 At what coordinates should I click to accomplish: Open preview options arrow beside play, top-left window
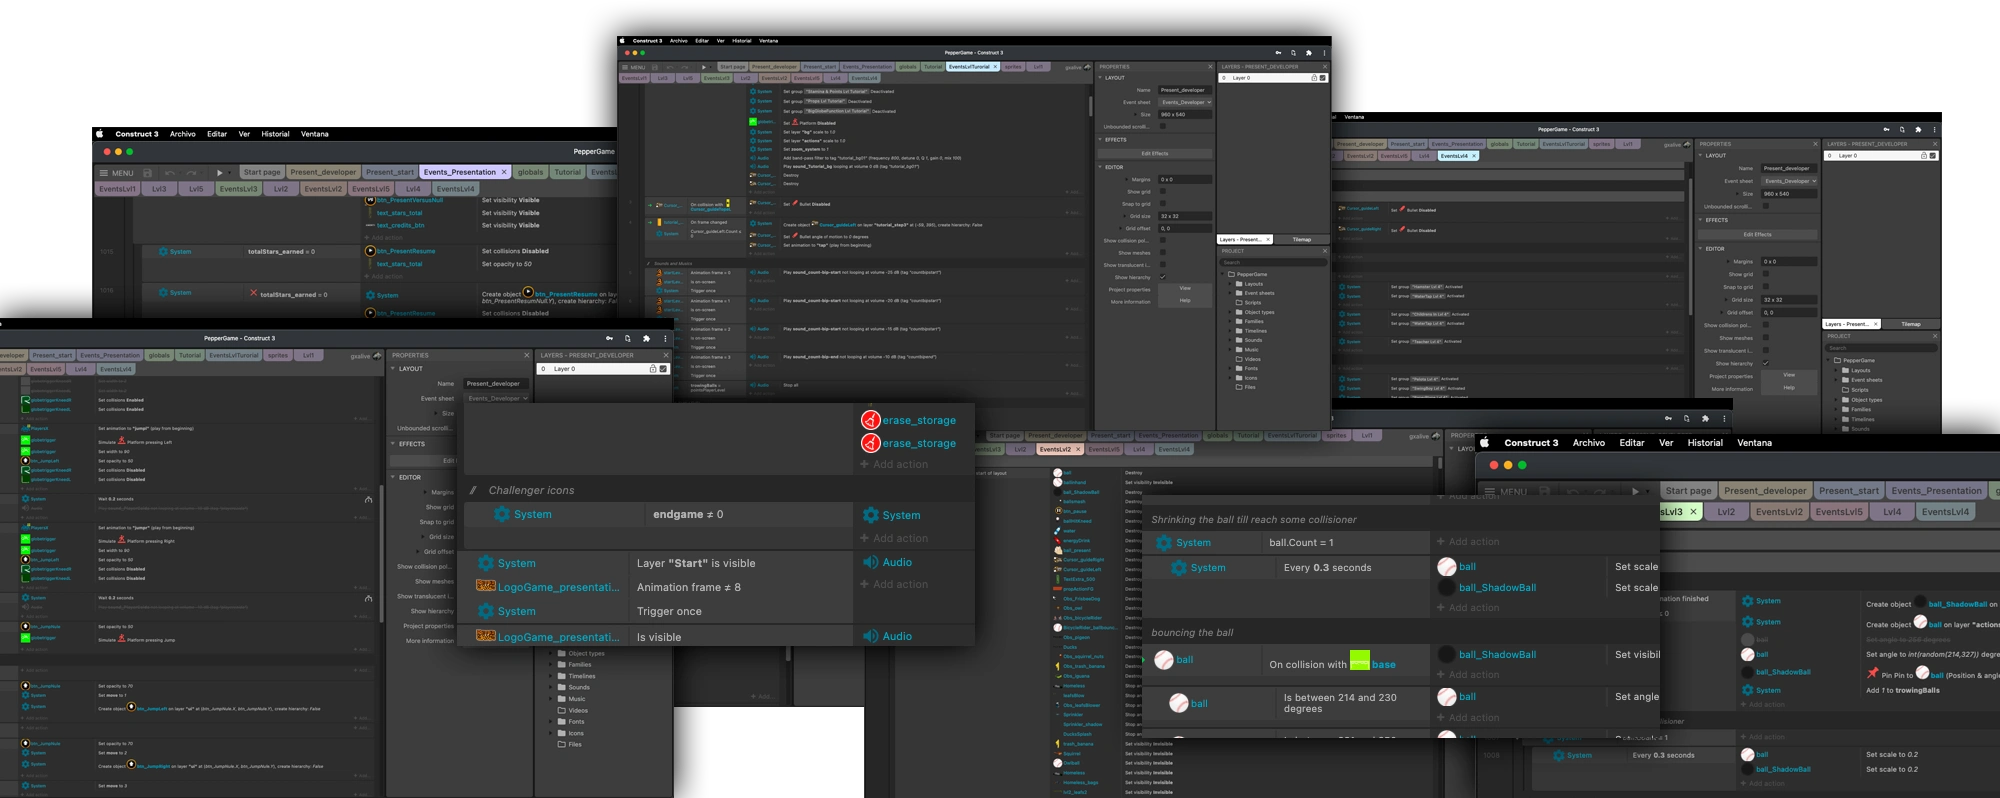230,173
